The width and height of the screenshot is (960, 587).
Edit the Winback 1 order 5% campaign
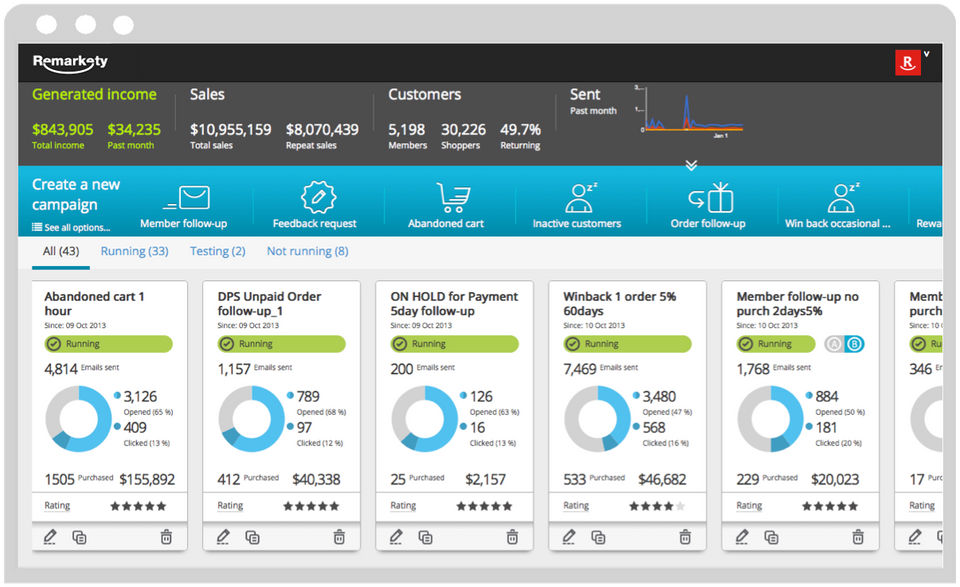(569, 537)
